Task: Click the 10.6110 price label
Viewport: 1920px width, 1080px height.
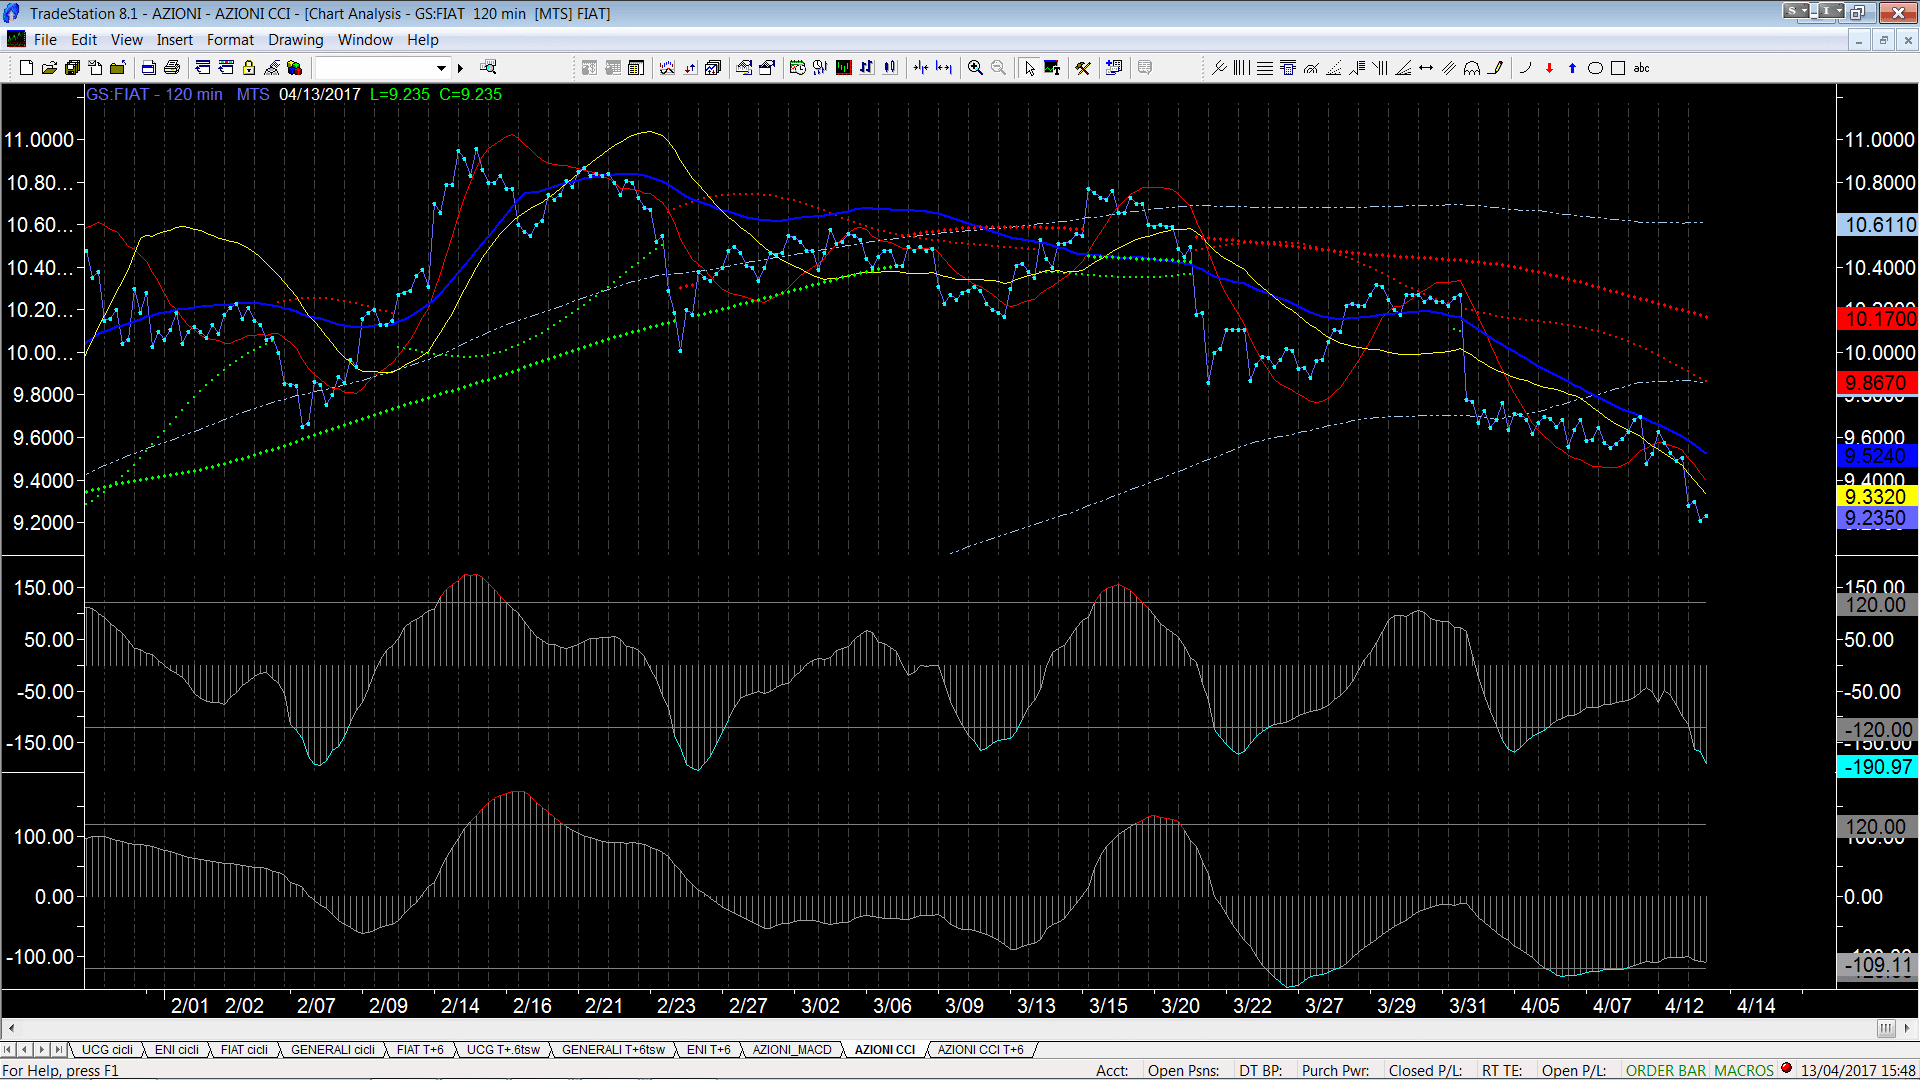Action: tap(1878, 225)
